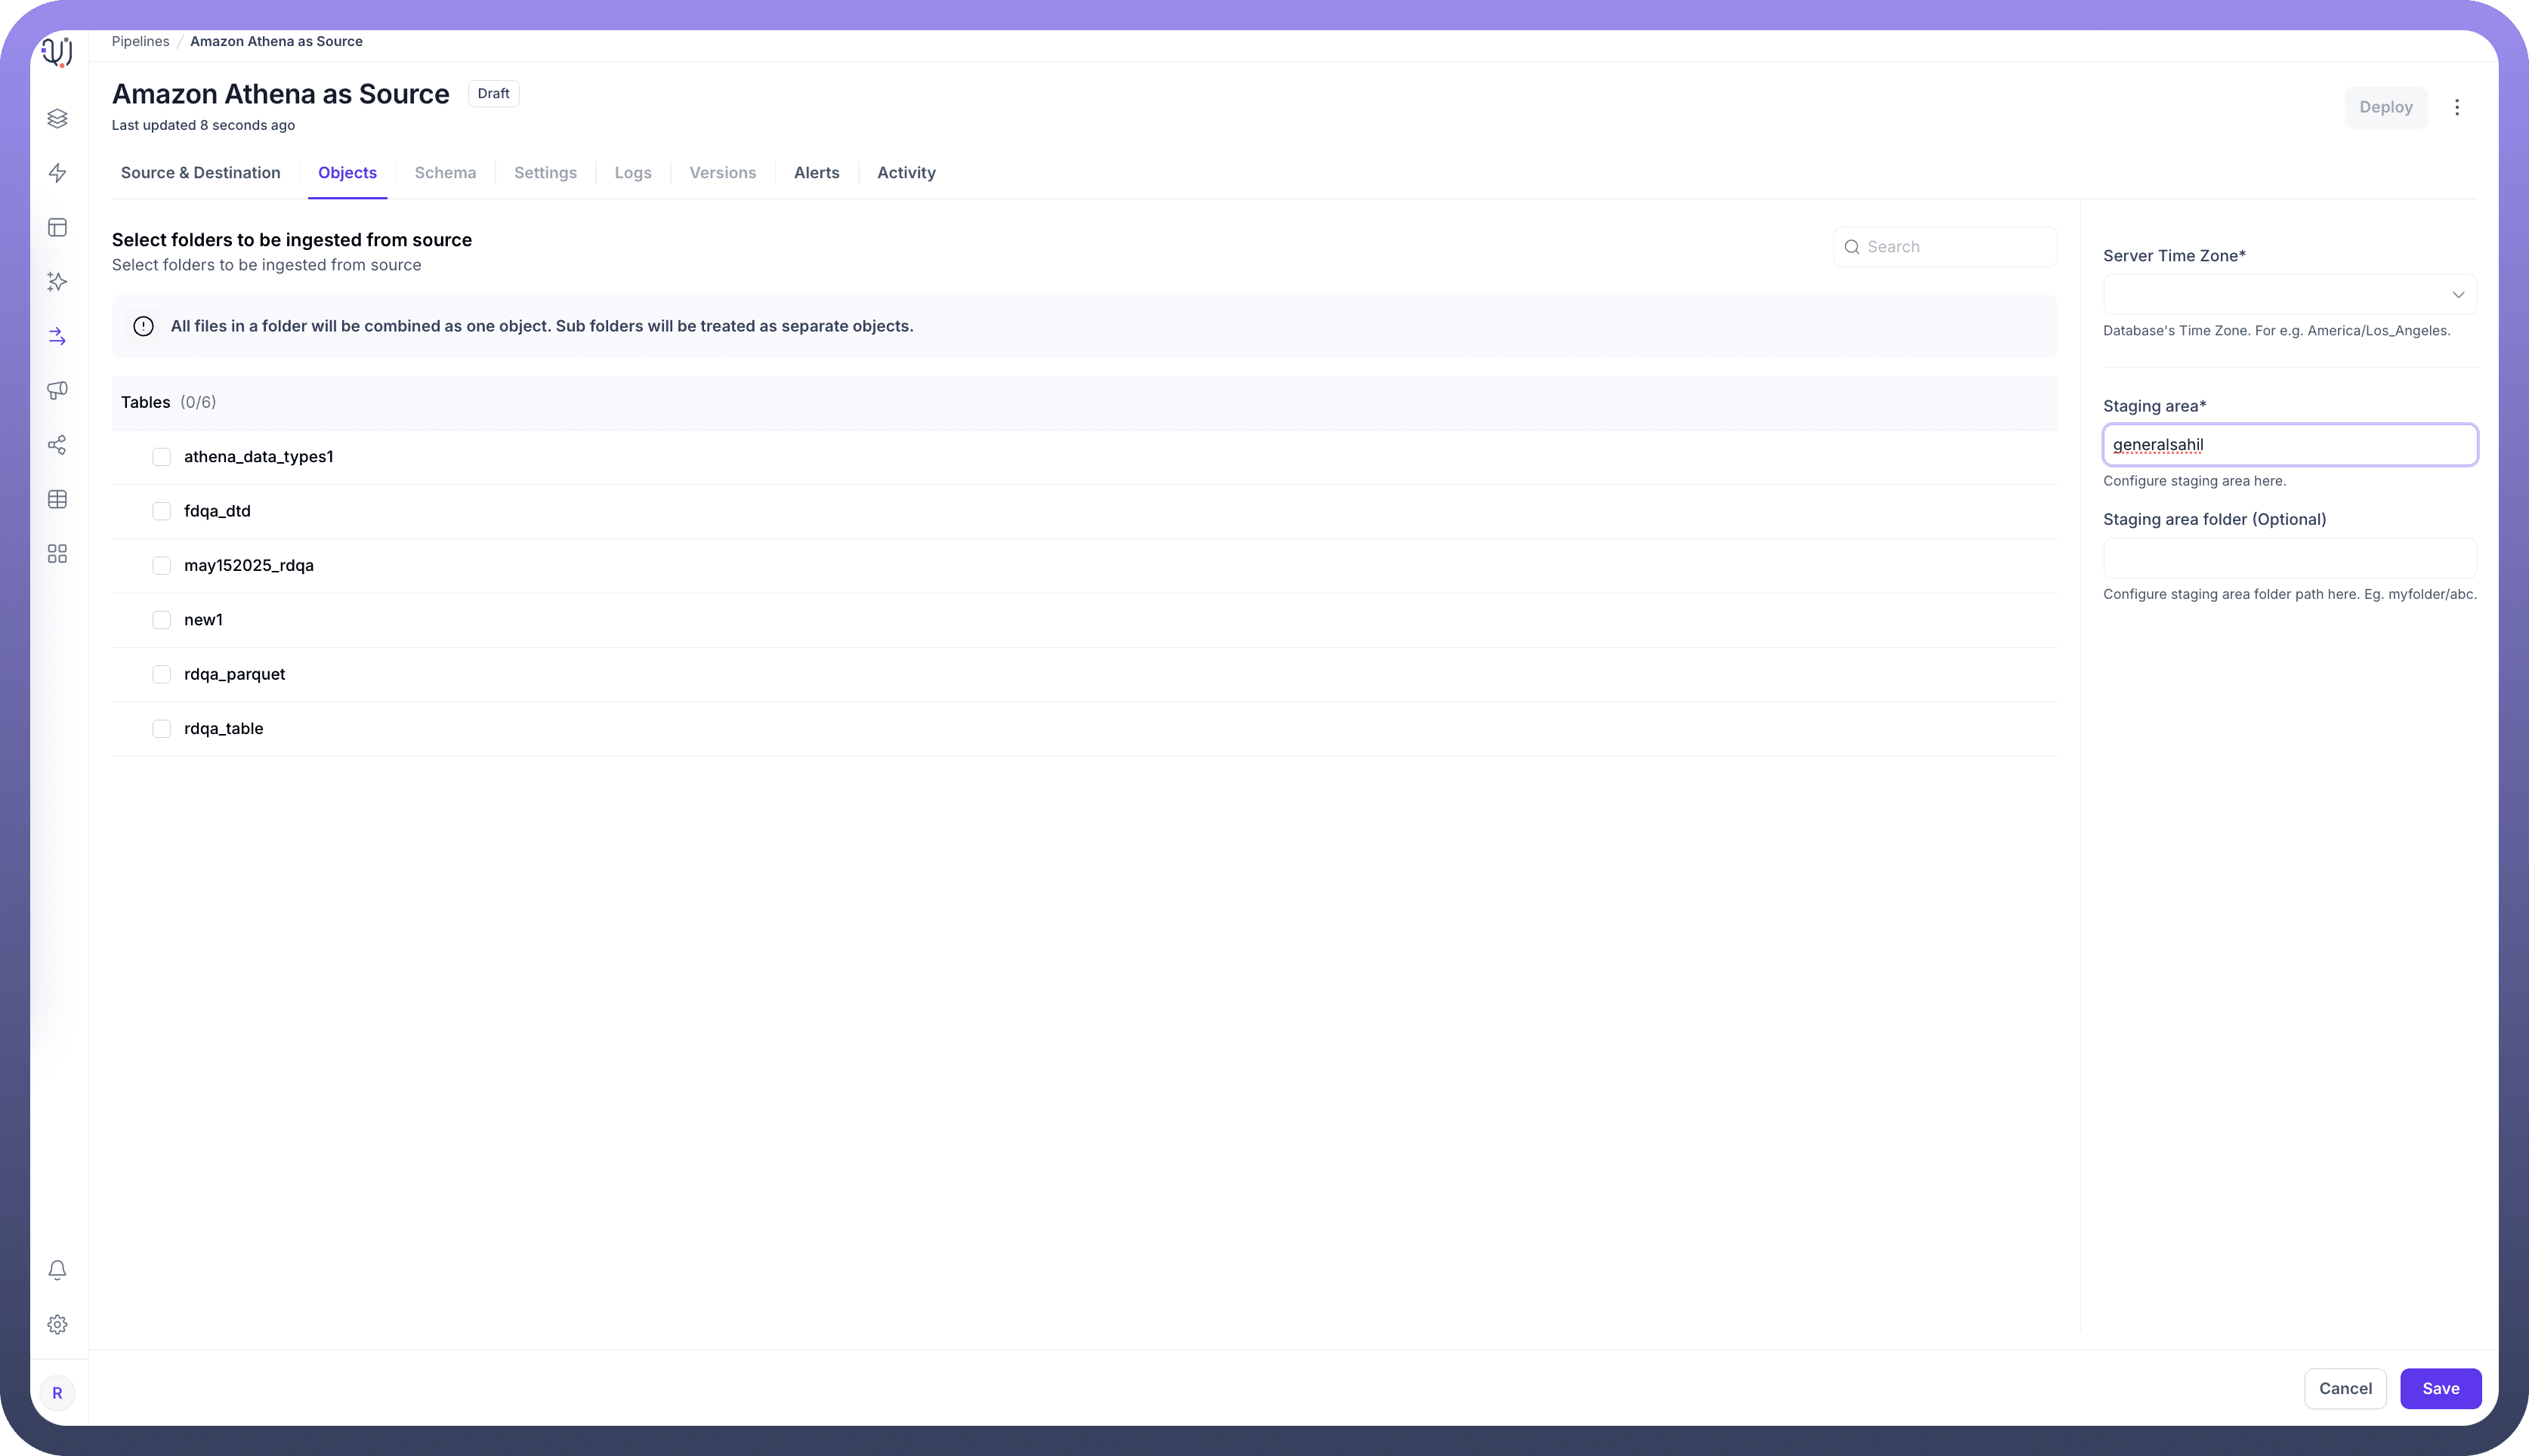Open the Activity tab
Image resolution: width=2529 pixels, height=1456 pixels.
click(x=906, y=173)
